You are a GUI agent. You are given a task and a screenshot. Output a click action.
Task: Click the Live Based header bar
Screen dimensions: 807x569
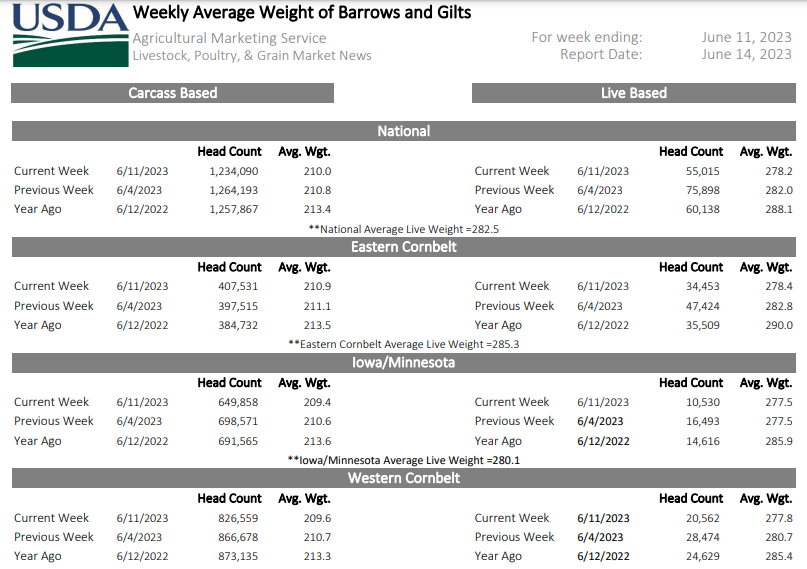[633, 93]
